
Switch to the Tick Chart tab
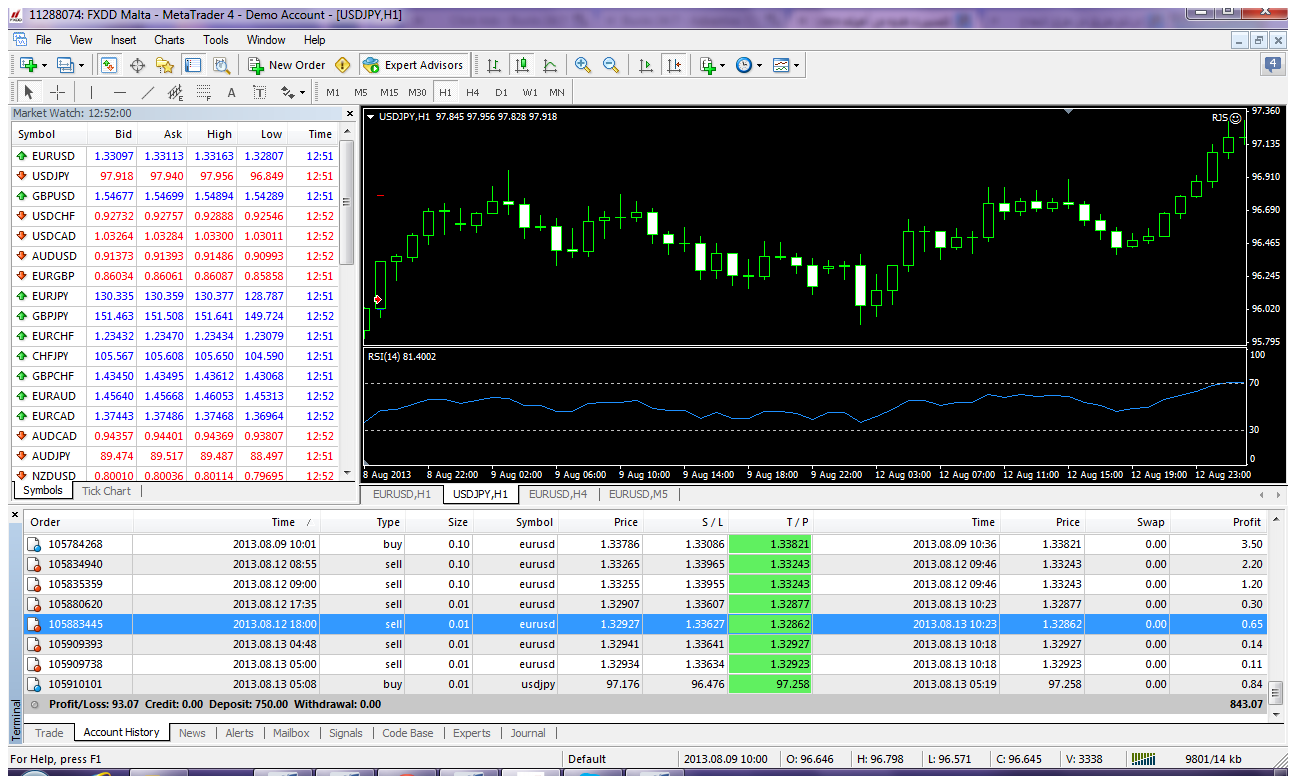click(x=106, y=491)
